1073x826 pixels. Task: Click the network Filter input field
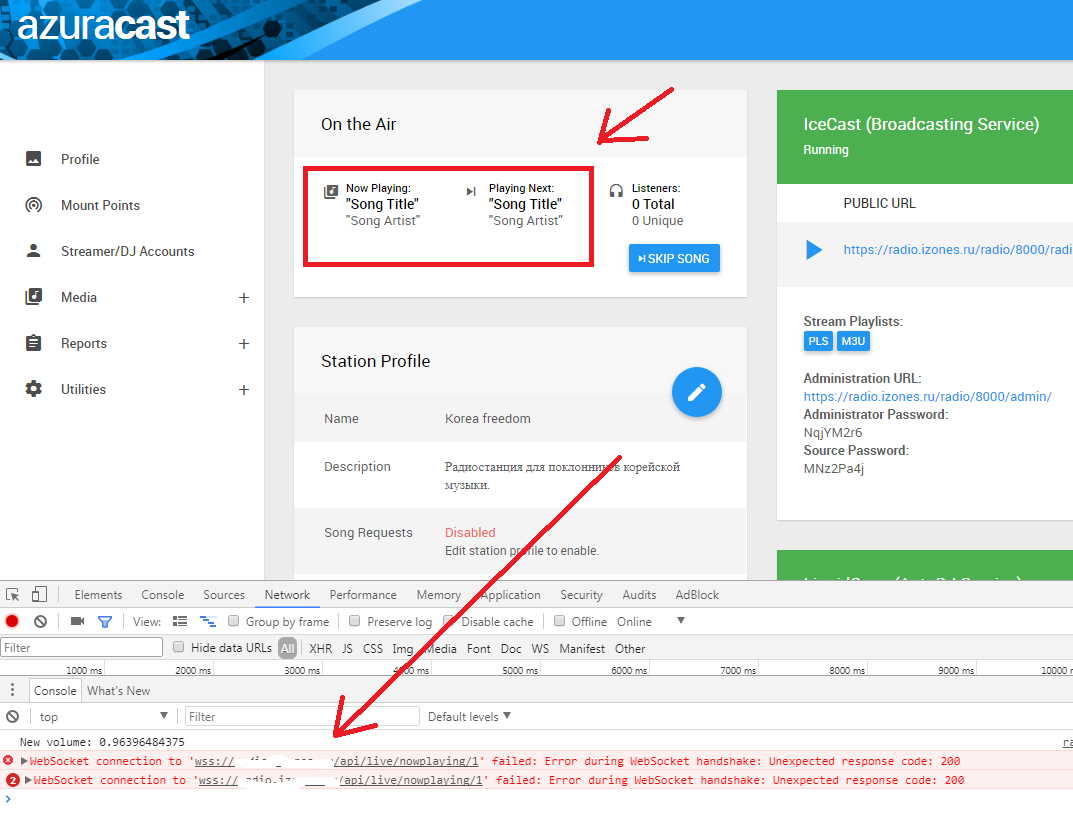(81, 647)
